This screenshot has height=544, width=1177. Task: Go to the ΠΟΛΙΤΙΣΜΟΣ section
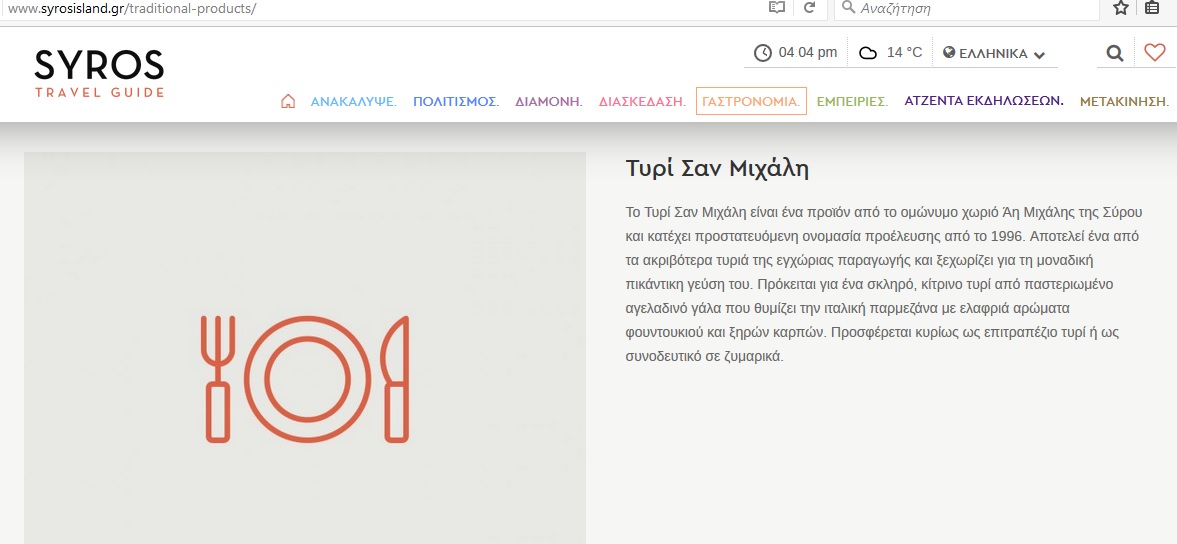pos(455,101)
